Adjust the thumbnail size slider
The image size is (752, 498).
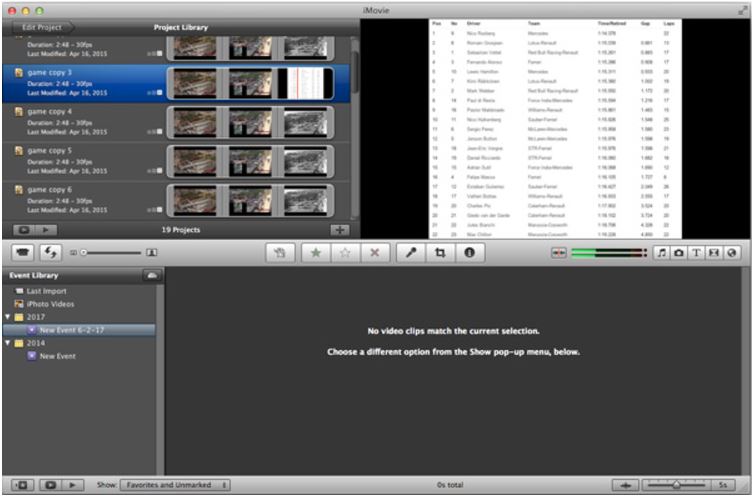tap(112, 252)
